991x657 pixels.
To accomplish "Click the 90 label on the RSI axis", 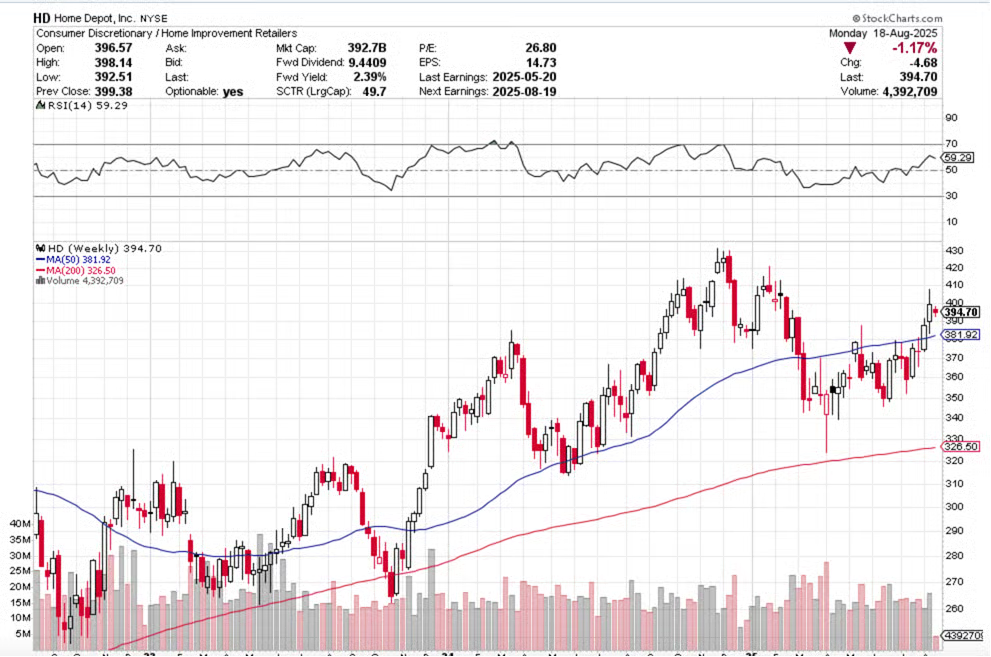I will (951, 118).
